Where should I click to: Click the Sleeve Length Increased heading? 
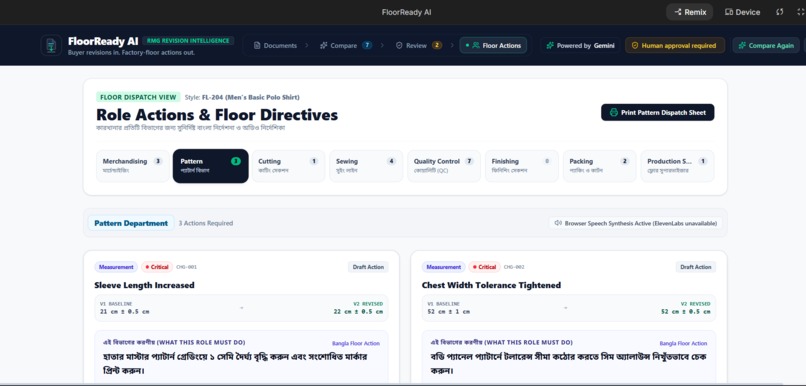tap(144, 285)
